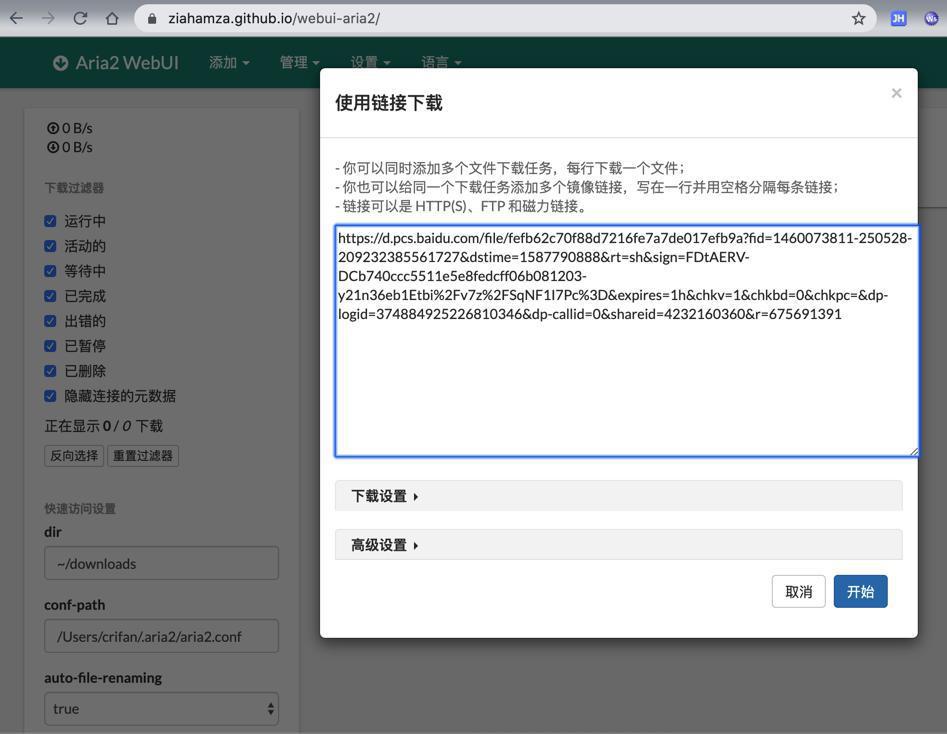Open the purple Ws extension icon
Viewport: 947px width, 734px height.
pyautogui.click(x=931, y=19)
